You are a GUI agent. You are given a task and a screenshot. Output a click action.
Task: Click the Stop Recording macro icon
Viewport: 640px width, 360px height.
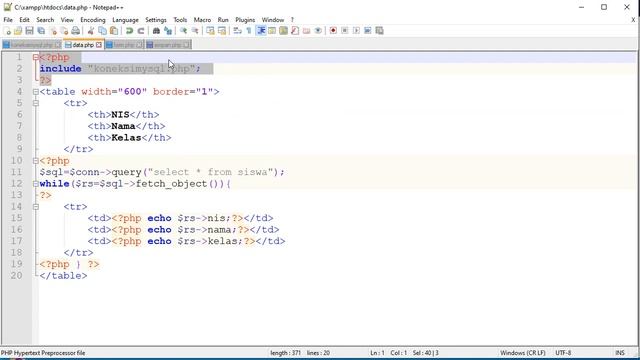(345, 31)
